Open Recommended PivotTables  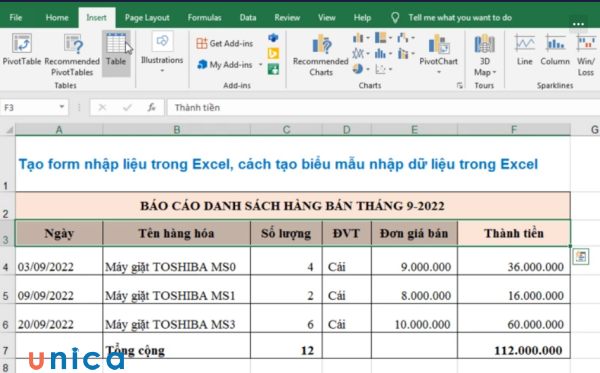point(72,55)
